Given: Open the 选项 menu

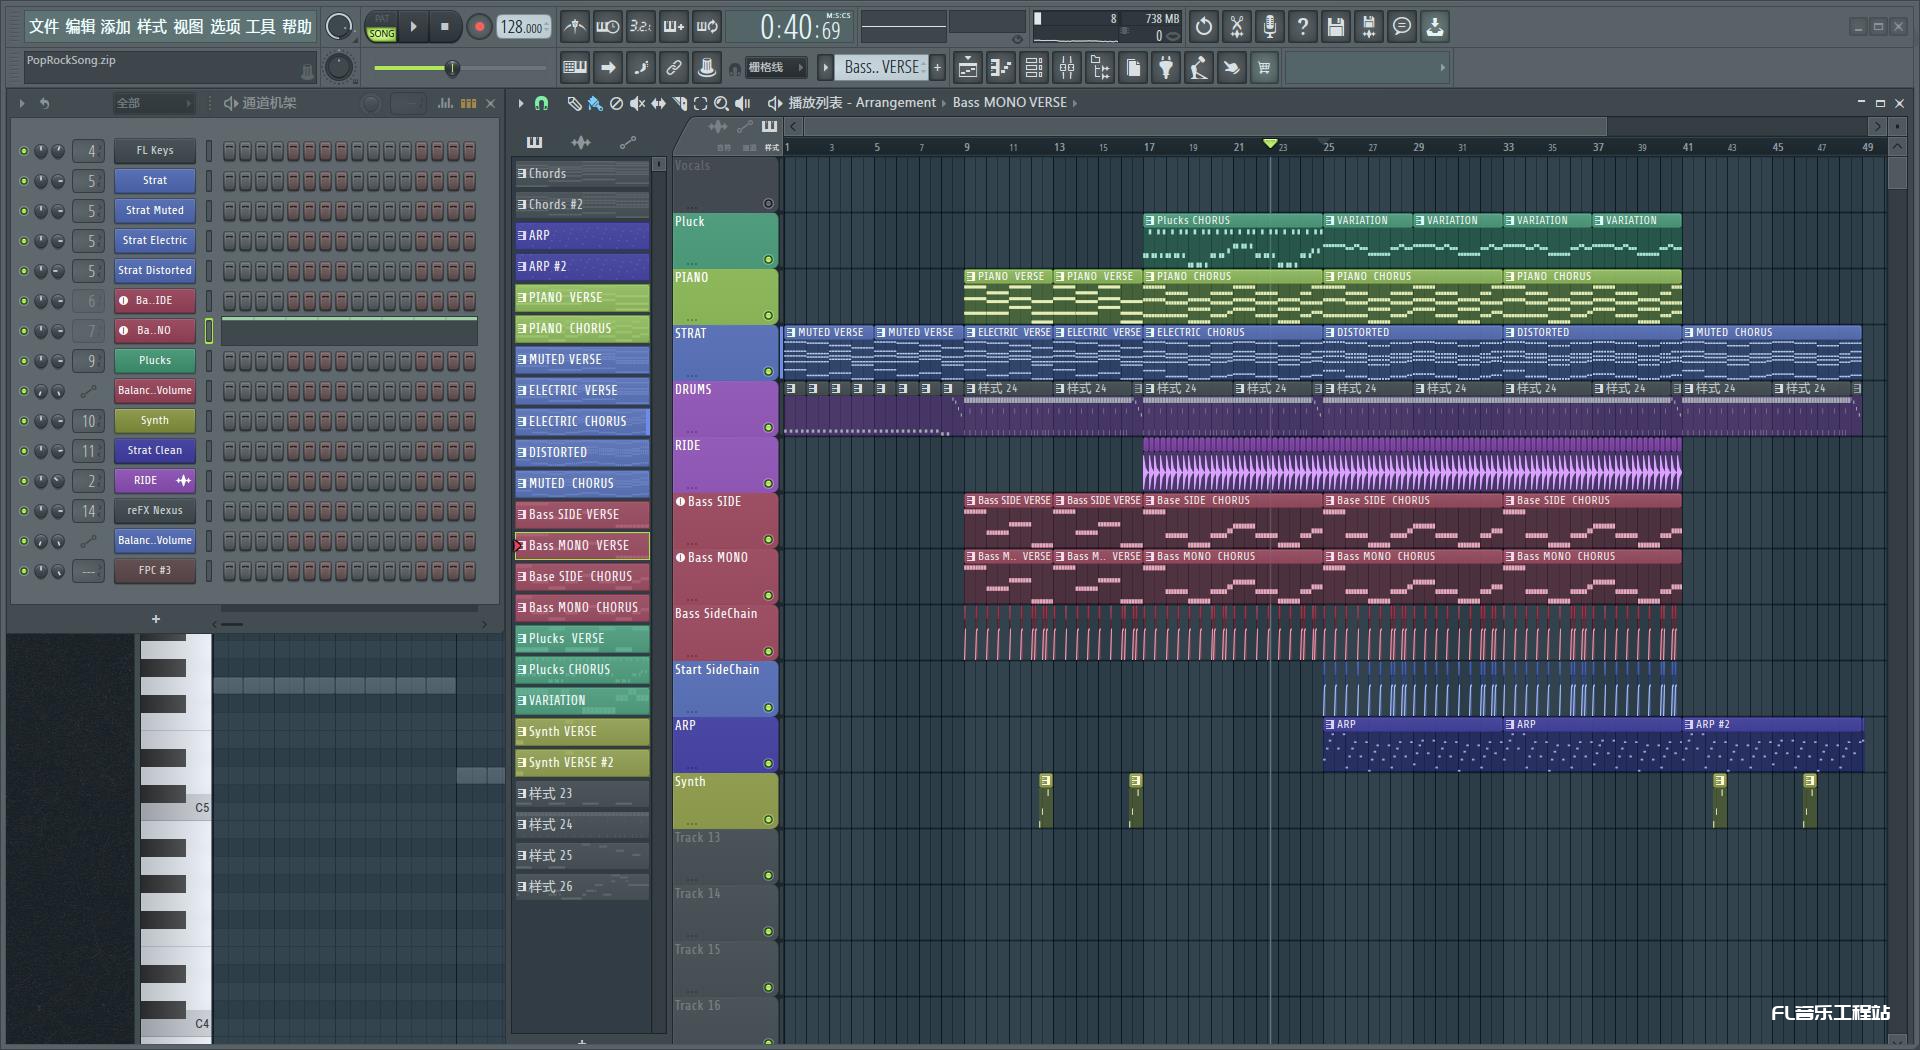Looking at the screenshot, I should 224,27.
